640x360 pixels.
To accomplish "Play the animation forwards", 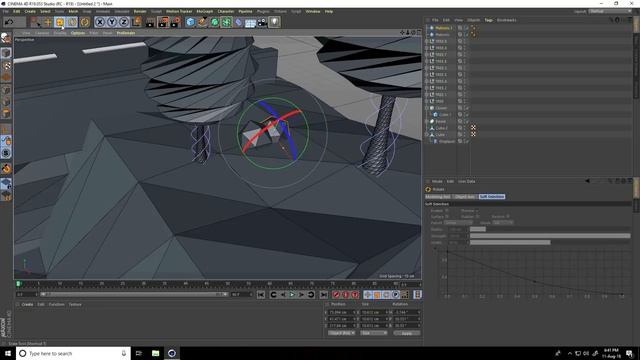I will 292,295.
